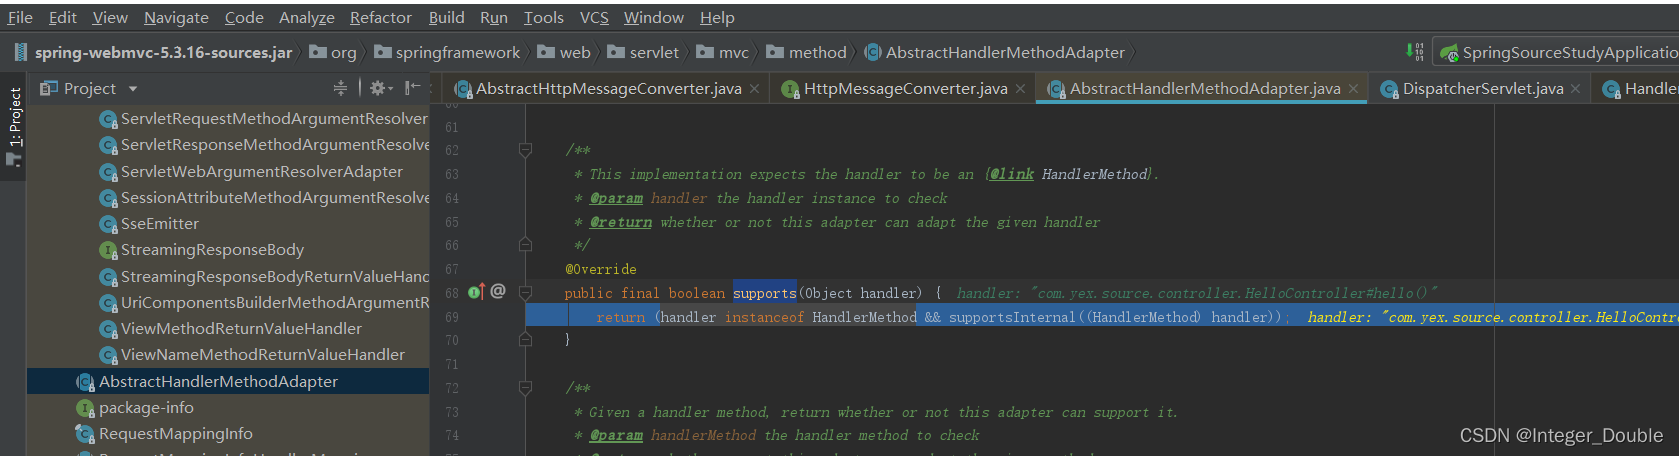
Task: Select ViewNameMethodReturnValueHandler in tree
Action: 252,355
